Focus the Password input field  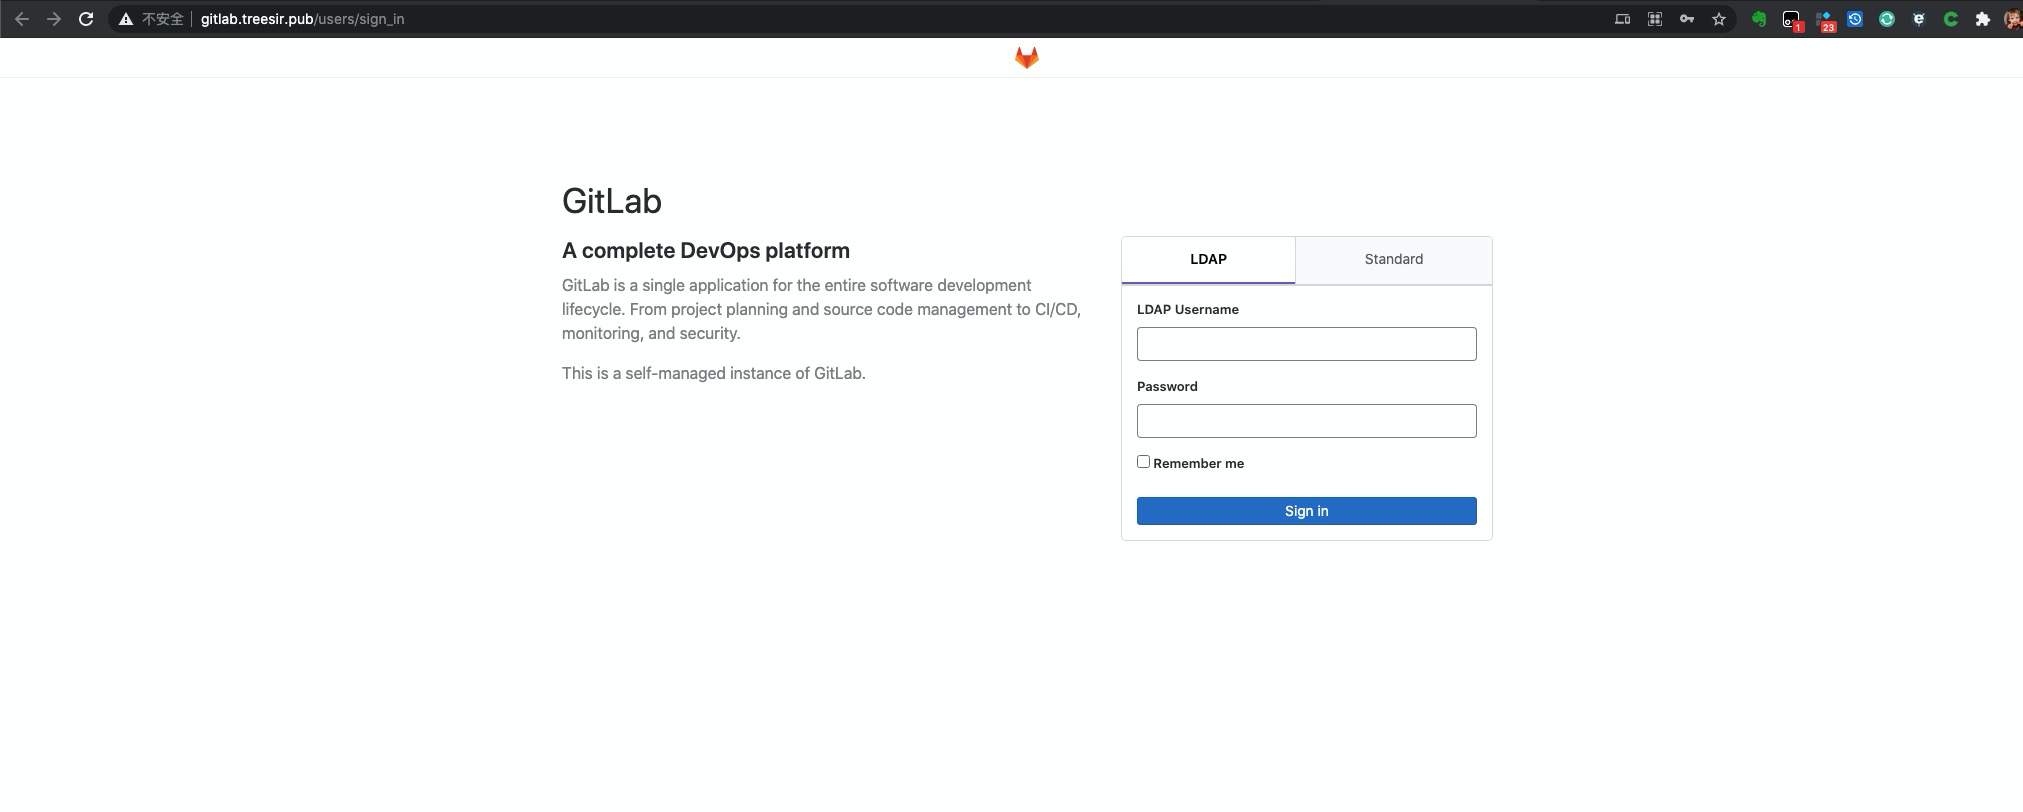[1306, 421]
